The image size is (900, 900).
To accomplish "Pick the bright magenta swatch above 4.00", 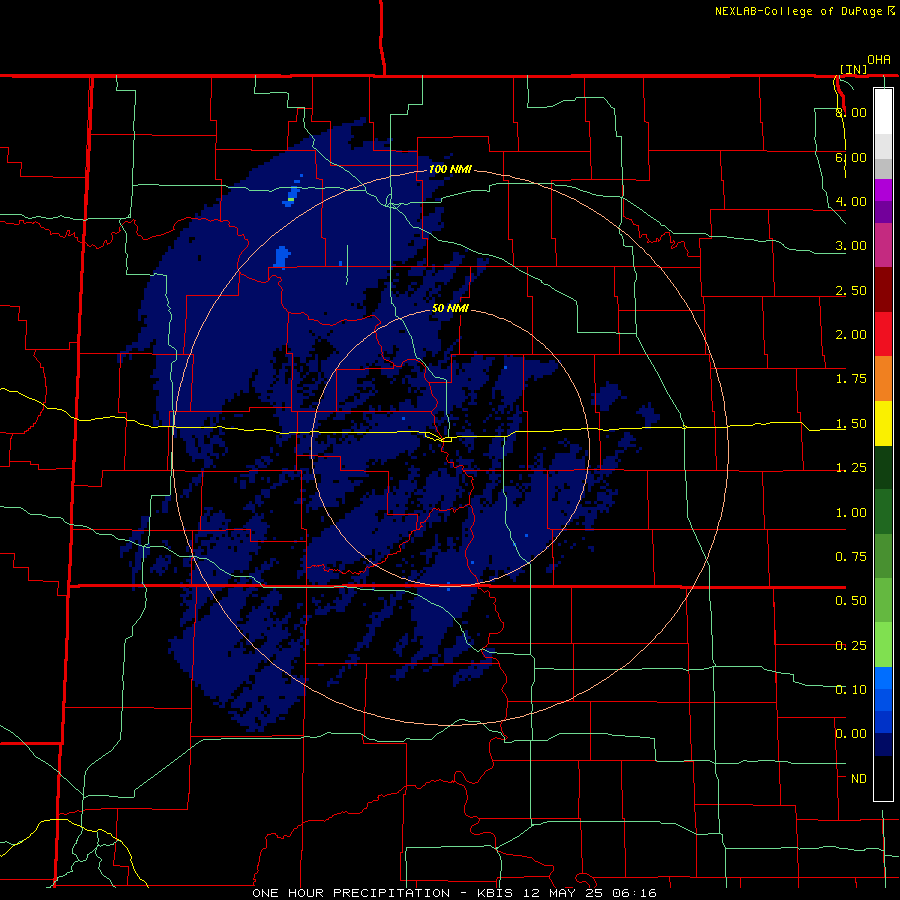I will click(x=883, y=190).
